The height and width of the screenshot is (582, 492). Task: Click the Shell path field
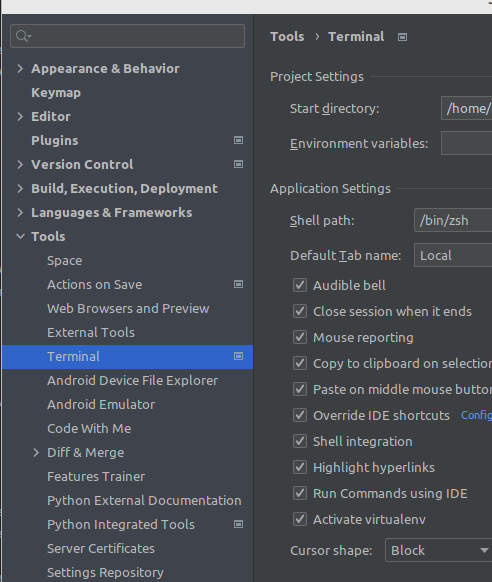coord(453,220)
